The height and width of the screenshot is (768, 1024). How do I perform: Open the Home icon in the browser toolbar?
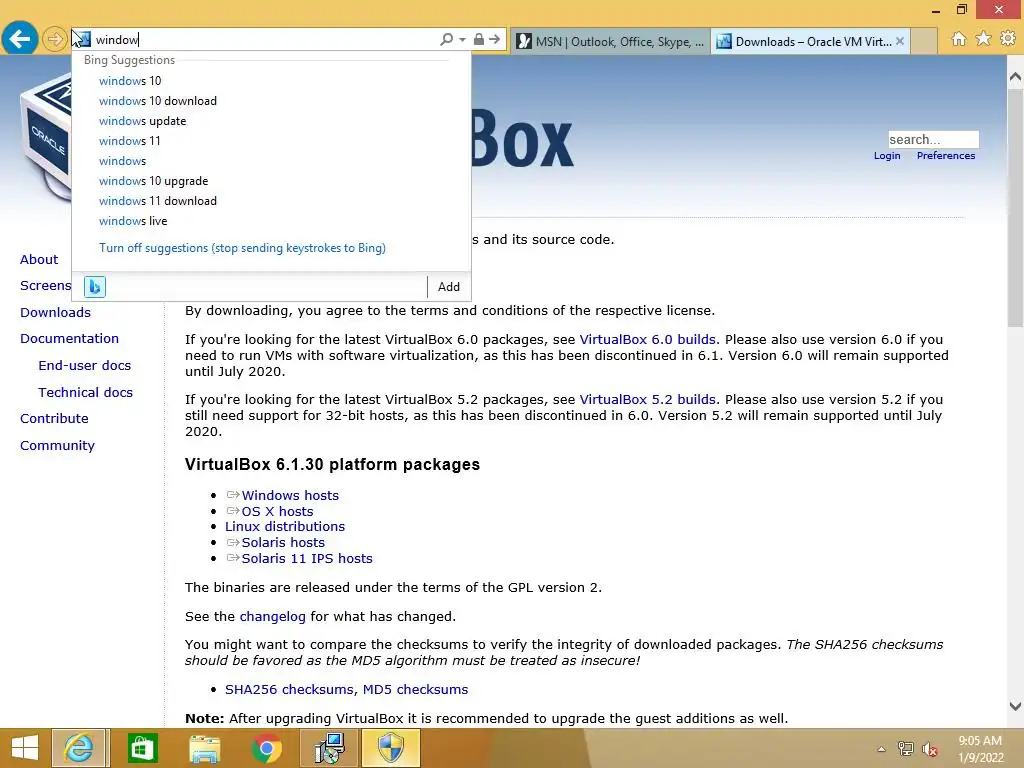pyautogui.click(x=958, y=39)
